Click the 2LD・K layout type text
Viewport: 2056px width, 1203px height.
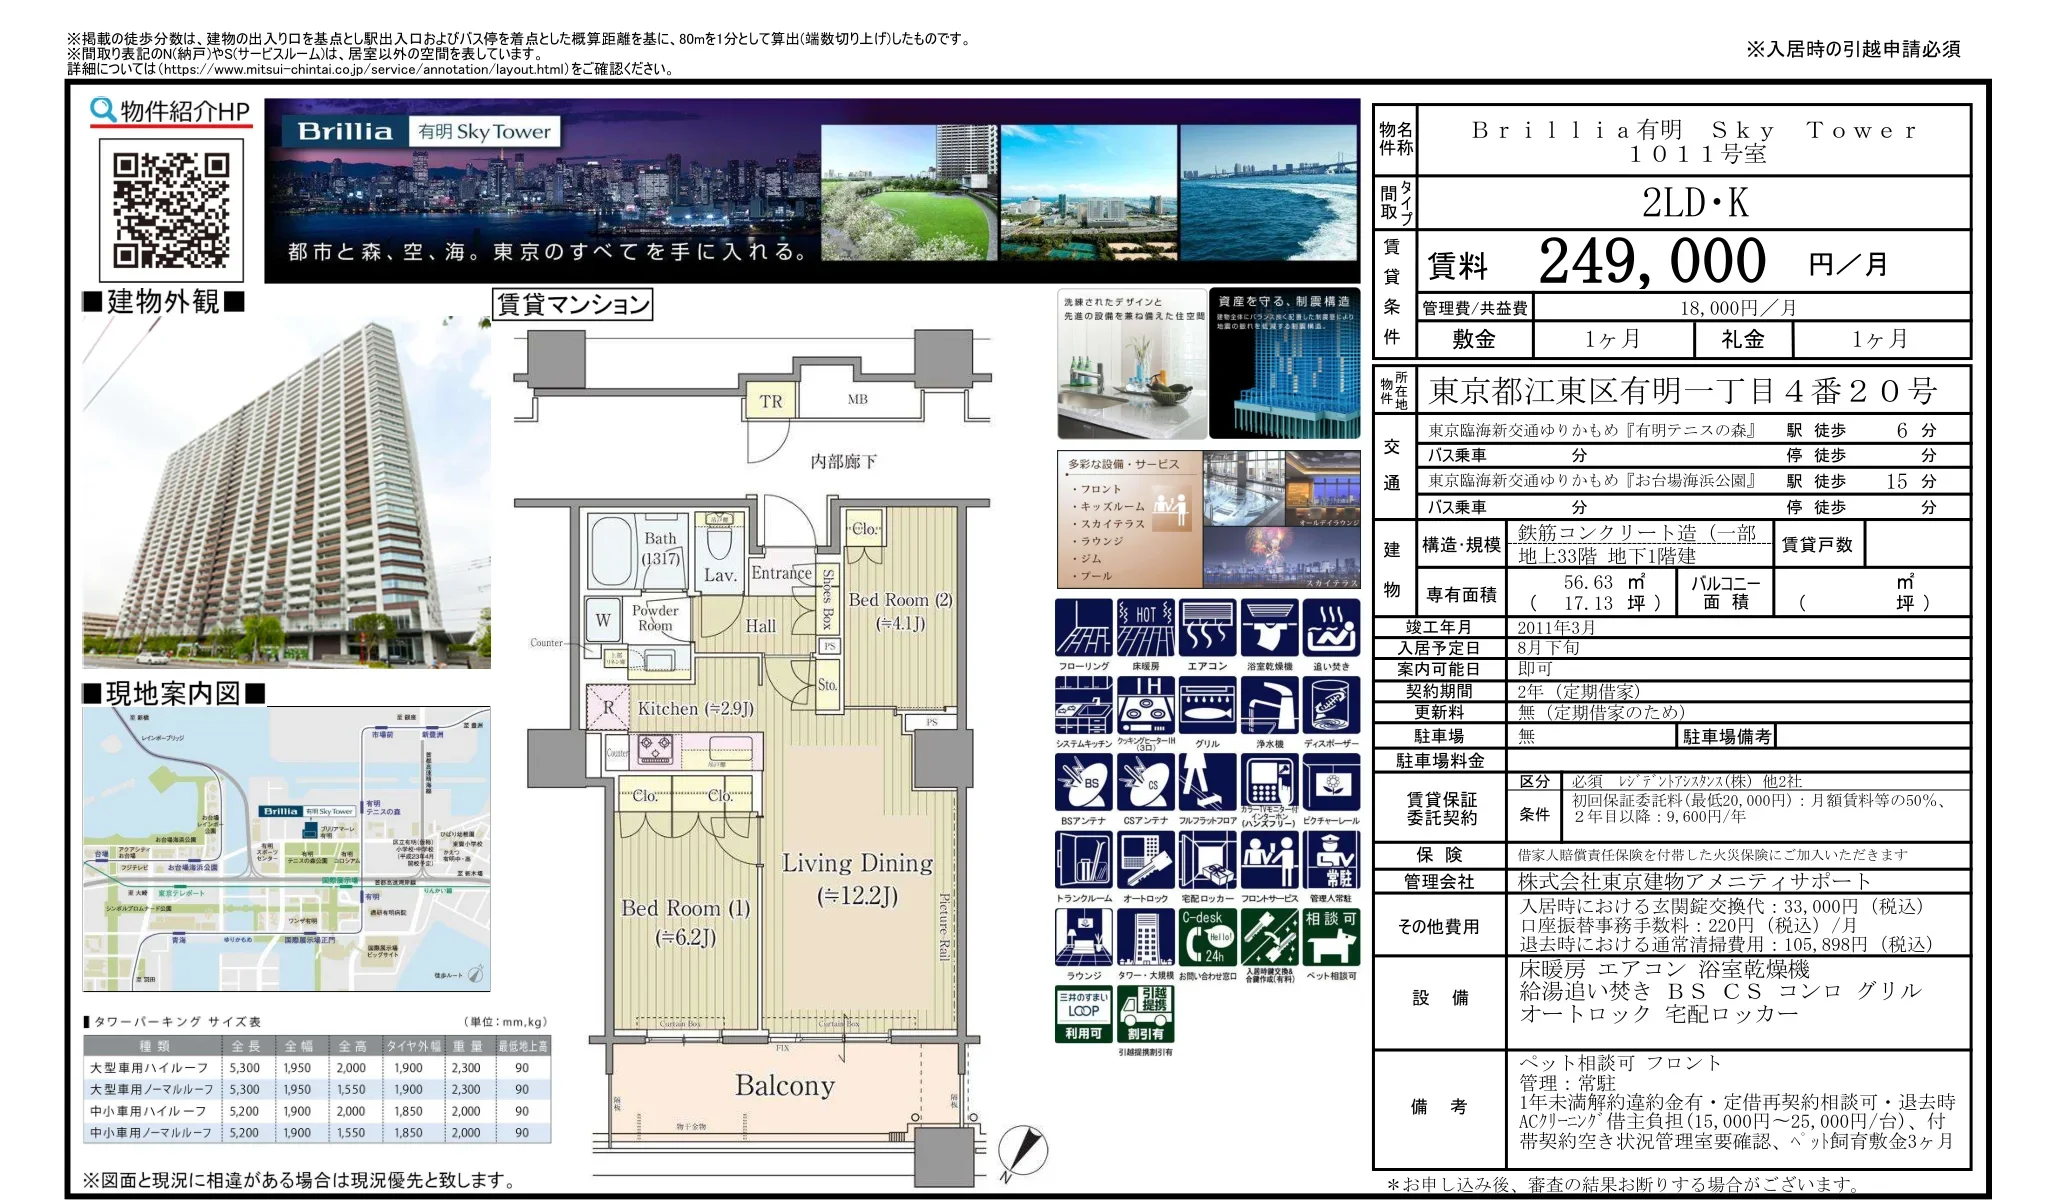pos(1695,203)
